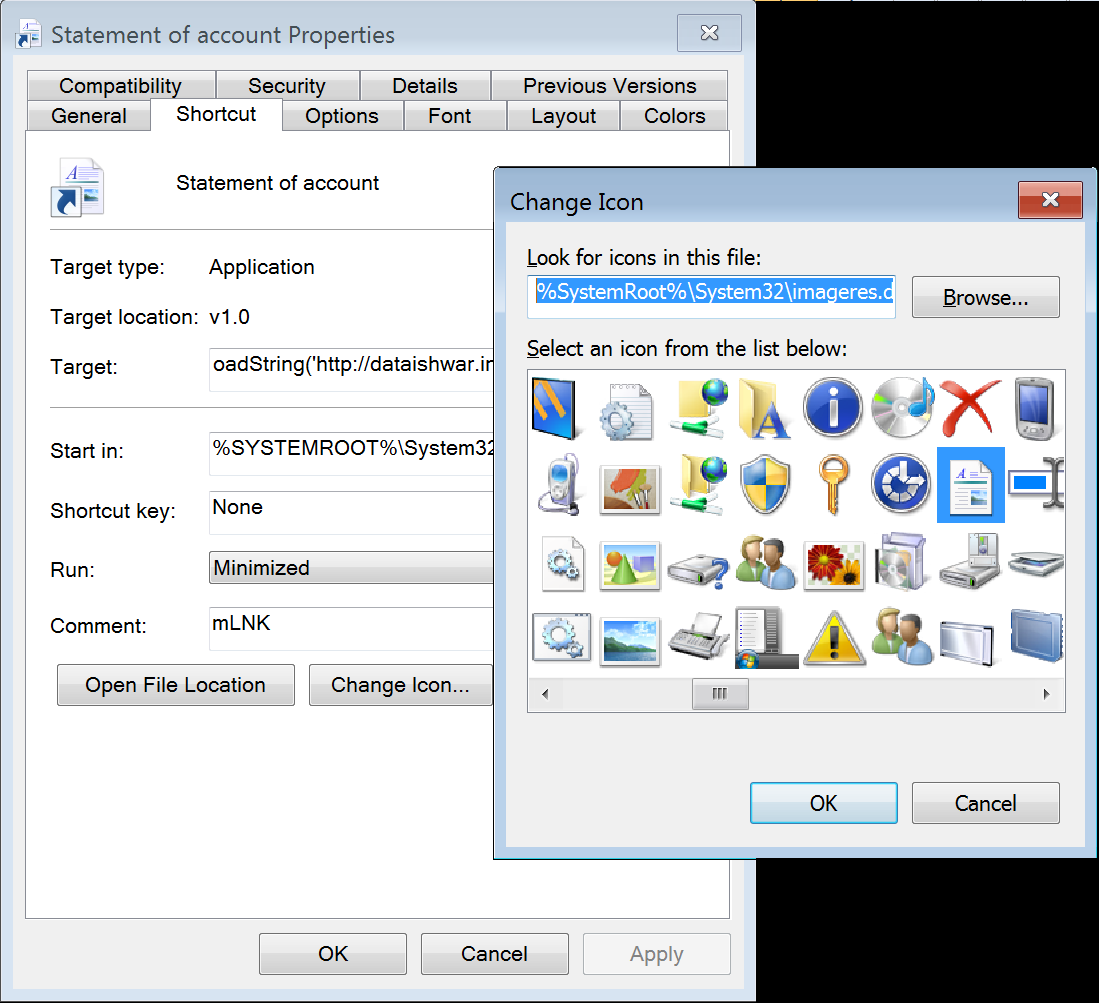This screenshot has height=1003, width=1099.
Task: Select the Windows security shield icon
Action: (x=765, y=484)
